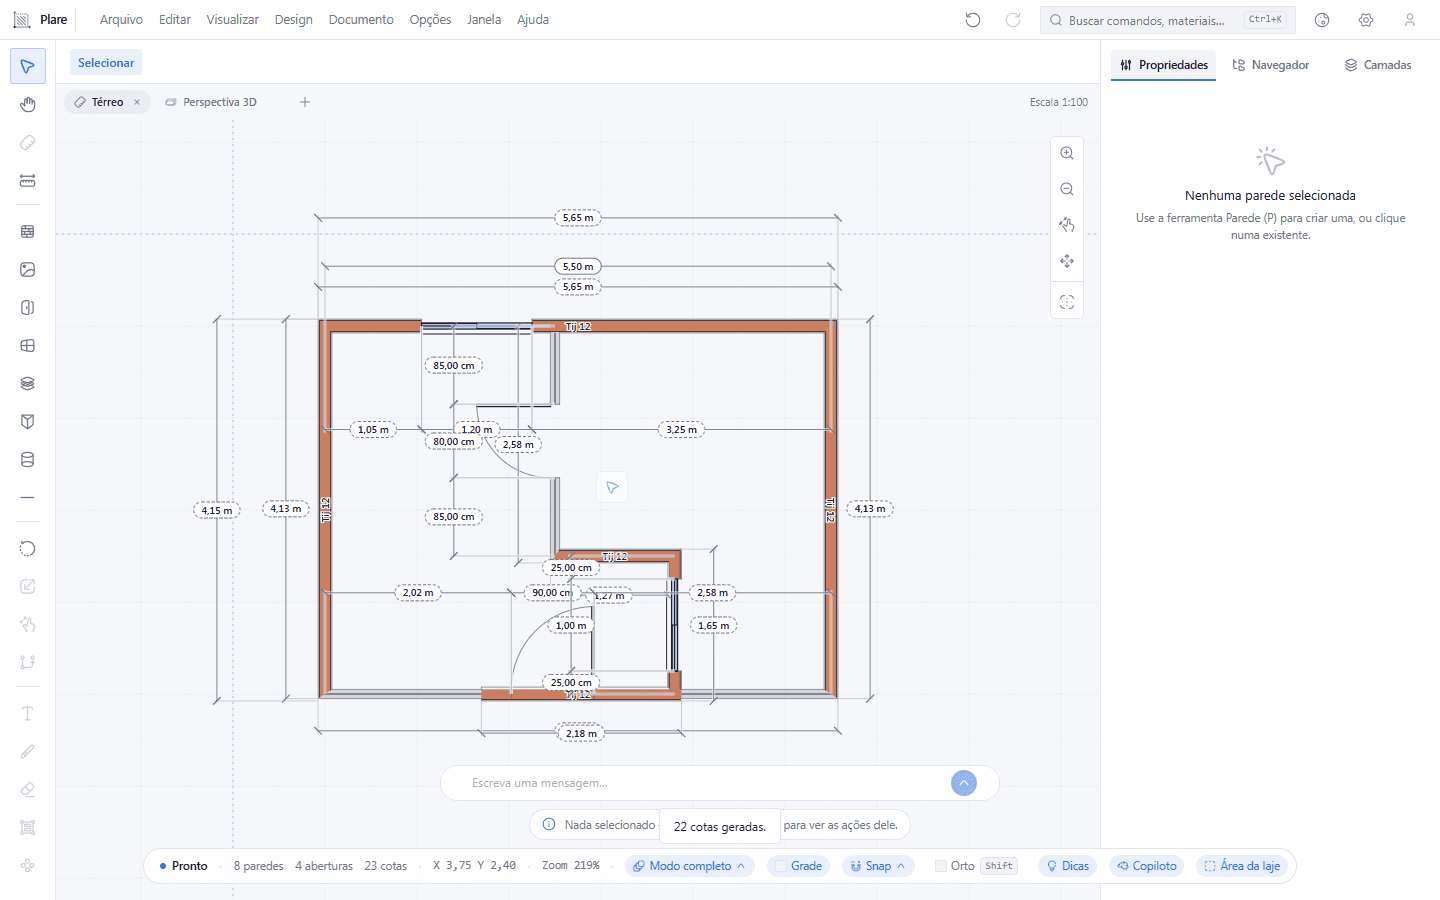Toggle the Grade checkbox
The width and height of the screenshot is (1440, 900).
pos(799,866)
